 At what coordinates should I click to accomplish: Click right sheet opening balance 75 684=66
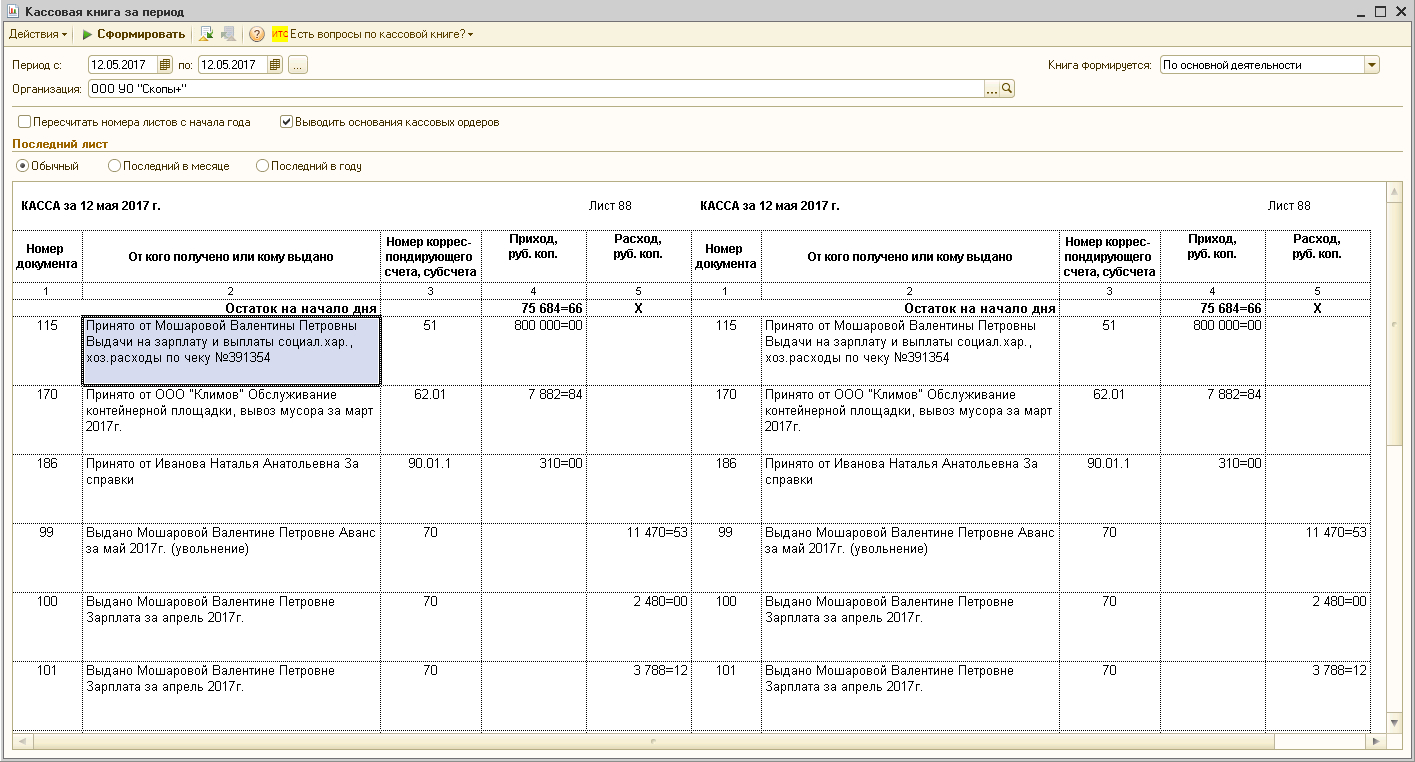pyautogui.click(x=1231, y=308)
